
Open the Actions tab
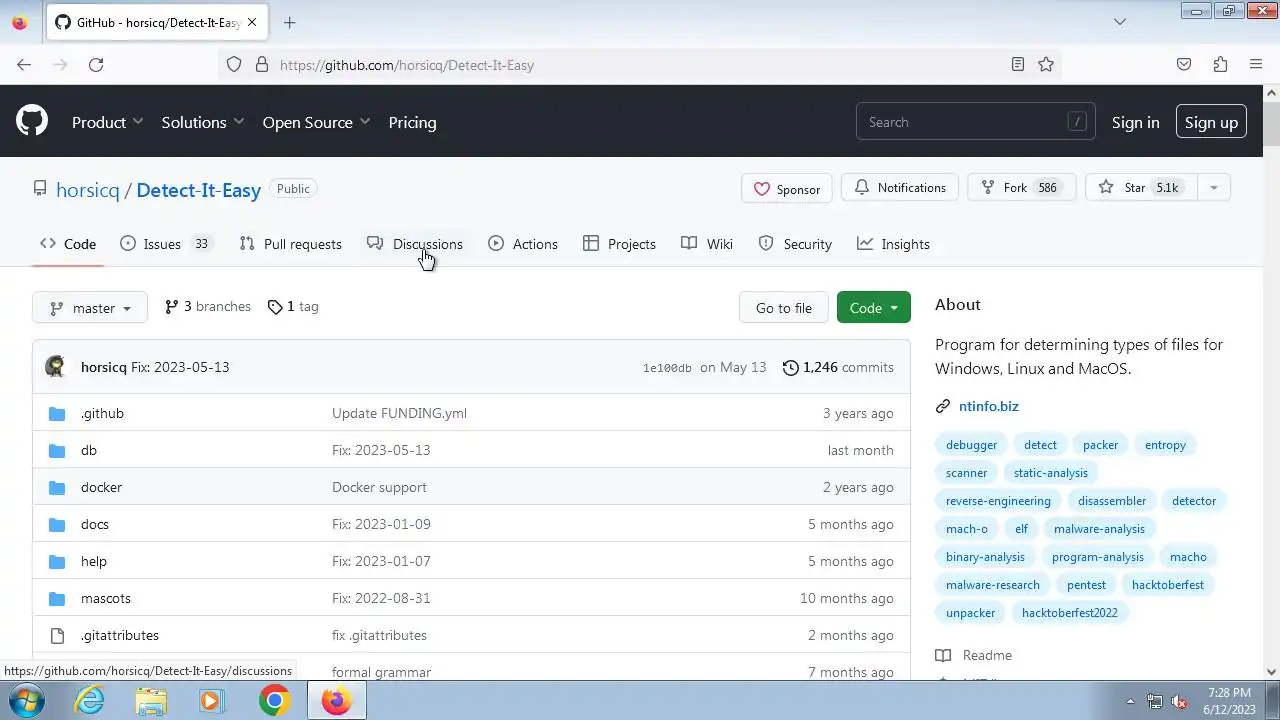523,244
